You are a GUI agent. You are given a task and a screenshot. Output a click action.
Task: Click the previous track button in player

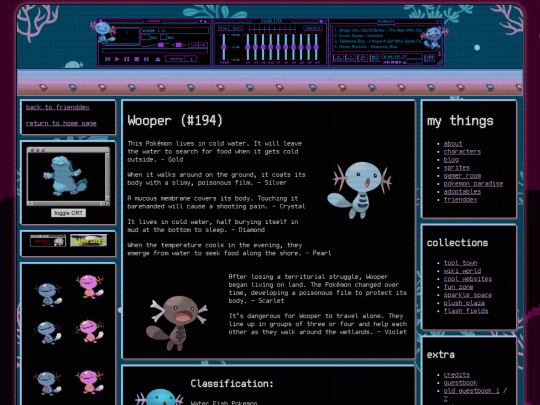point(107,59)
